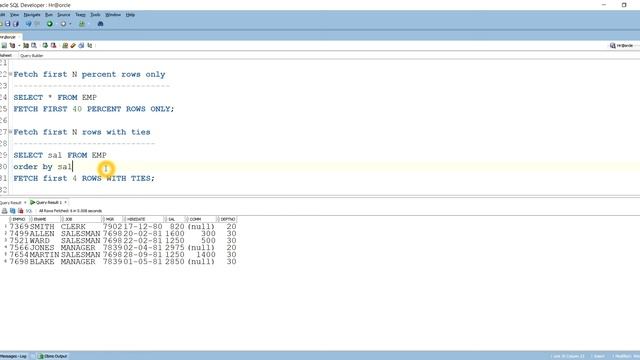Place cursor on 'SELECT sal FROM EMP' line
This screenshot has height=360, width=640.
click(x=60, y=155)
